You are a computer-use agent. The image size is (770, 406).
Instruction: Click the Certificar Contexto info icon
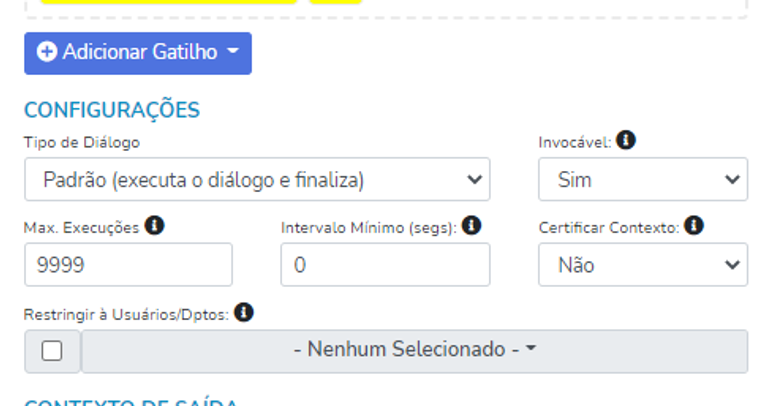pyautogui.click(x=694, y=226)
